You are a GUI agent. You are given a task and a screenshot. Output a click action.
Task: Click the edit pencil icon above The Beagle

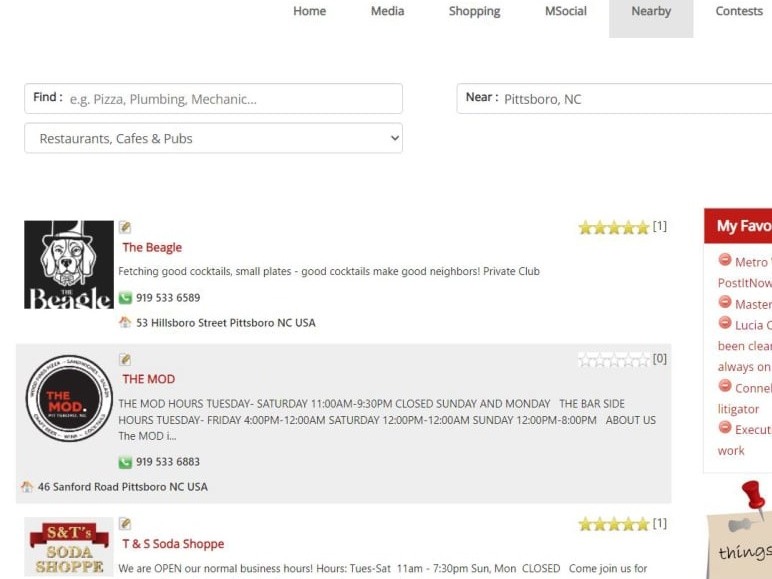(x=125, y=227)
